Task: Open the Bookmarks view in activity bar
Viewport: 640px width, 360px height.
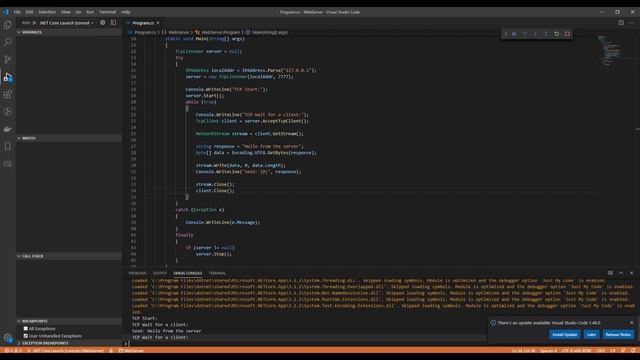Action: [x=8, y=146]
